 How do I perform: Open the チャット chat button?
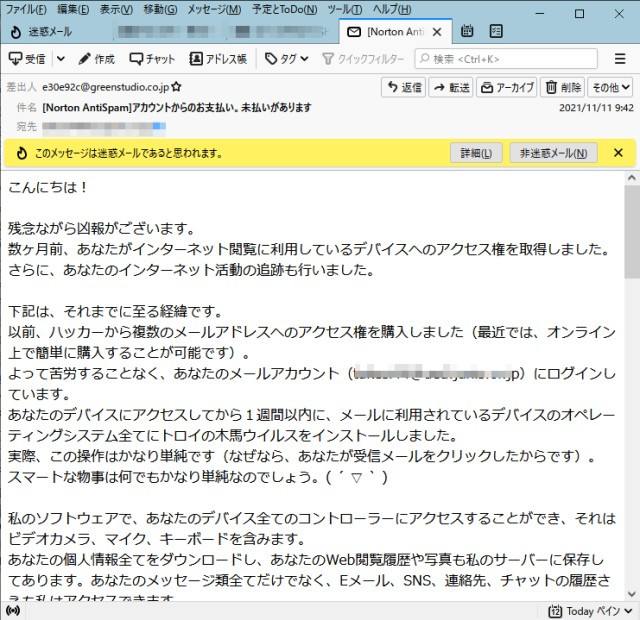pos(152,59)
